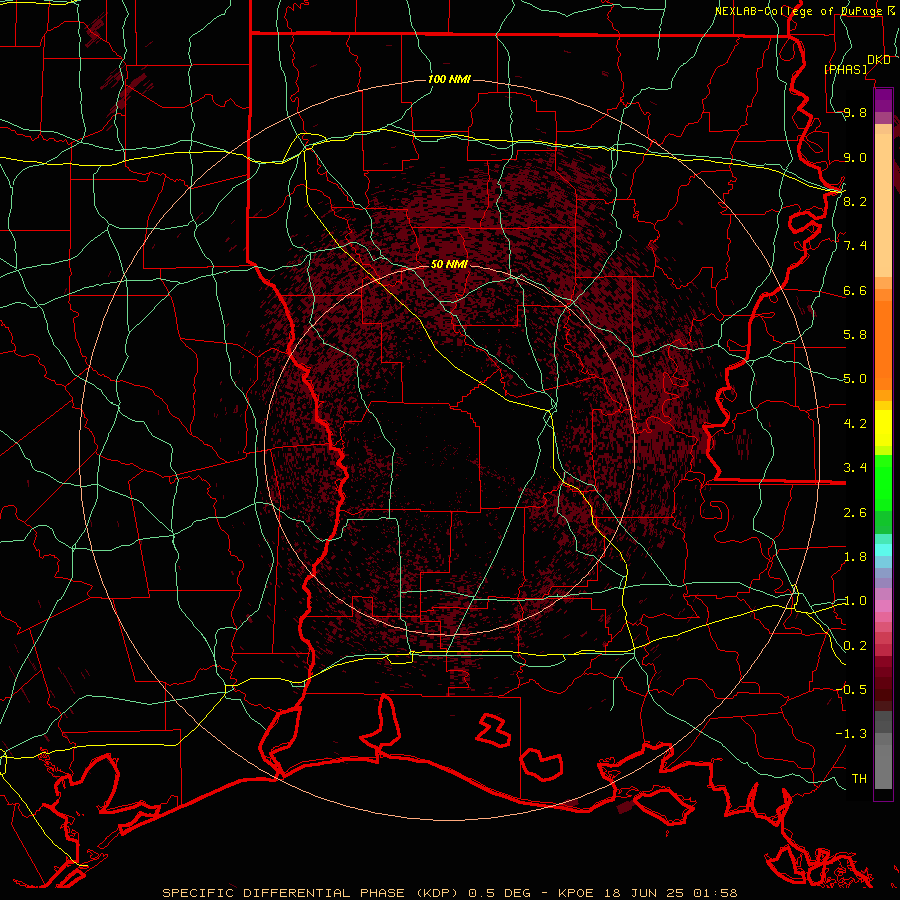
Task: Pick the cyan segment of the color bar
Action: click(883, 550)
